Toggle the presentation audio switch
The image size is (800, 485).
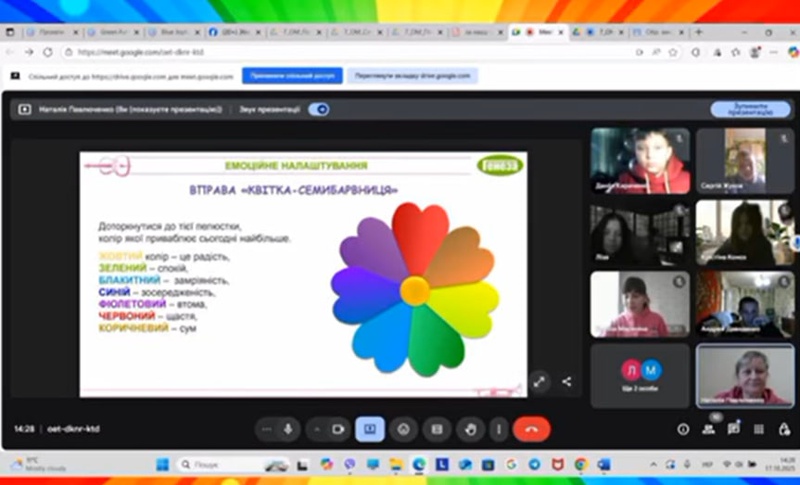319,110
